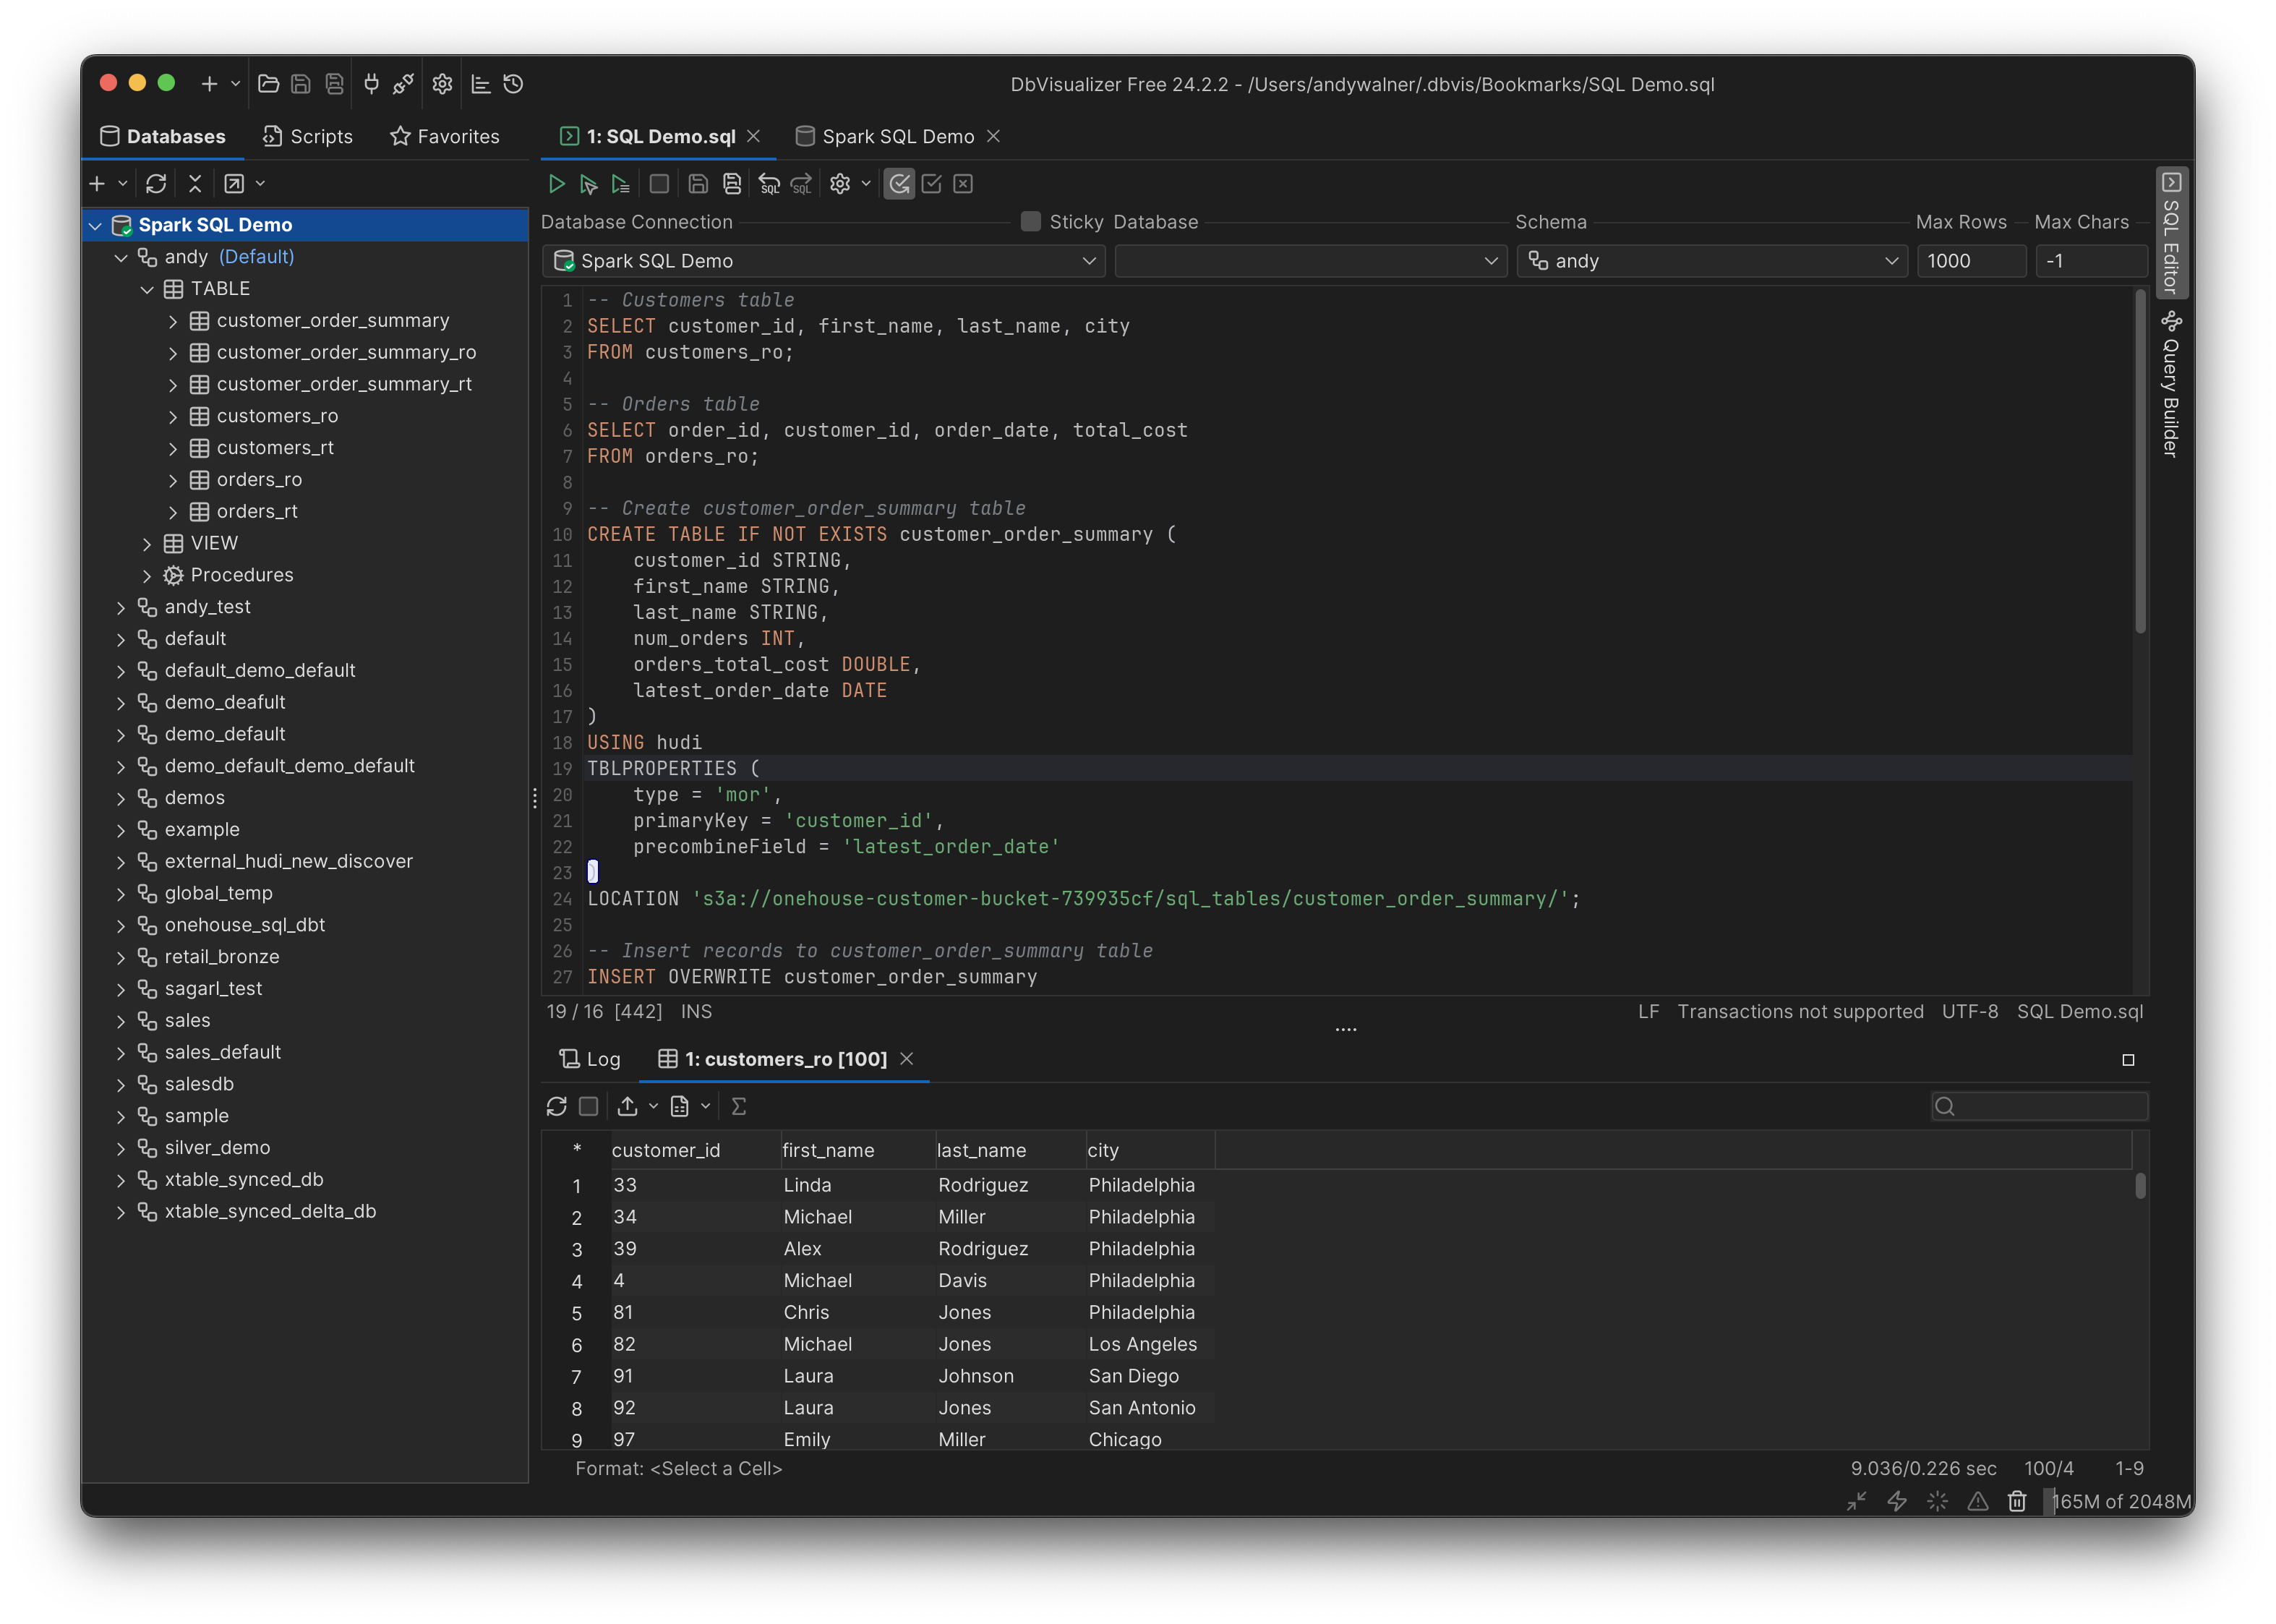Click Execute statement at cursor icon
Screen dimensions: 2276x1624
(x=589, y=184)
